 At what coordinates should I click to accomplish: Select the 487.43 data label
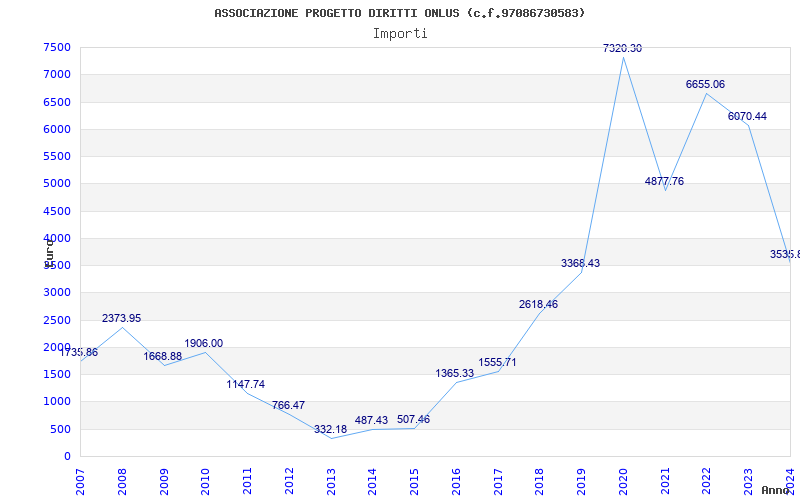(x=371, y=420)
